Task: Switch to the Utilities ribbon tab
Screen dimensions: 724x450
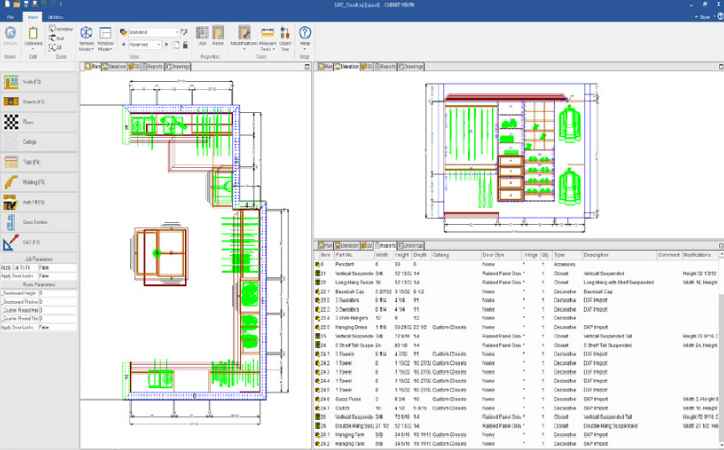Action: click(56, 17)
